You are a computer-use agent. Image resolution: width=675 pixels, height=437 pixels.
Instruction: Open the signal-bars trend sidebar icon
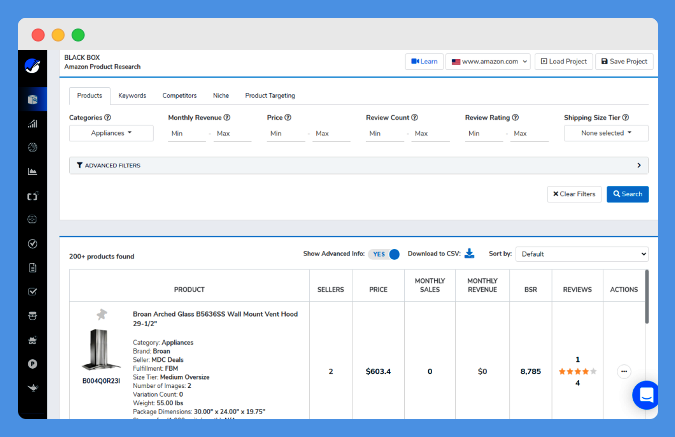32,124
